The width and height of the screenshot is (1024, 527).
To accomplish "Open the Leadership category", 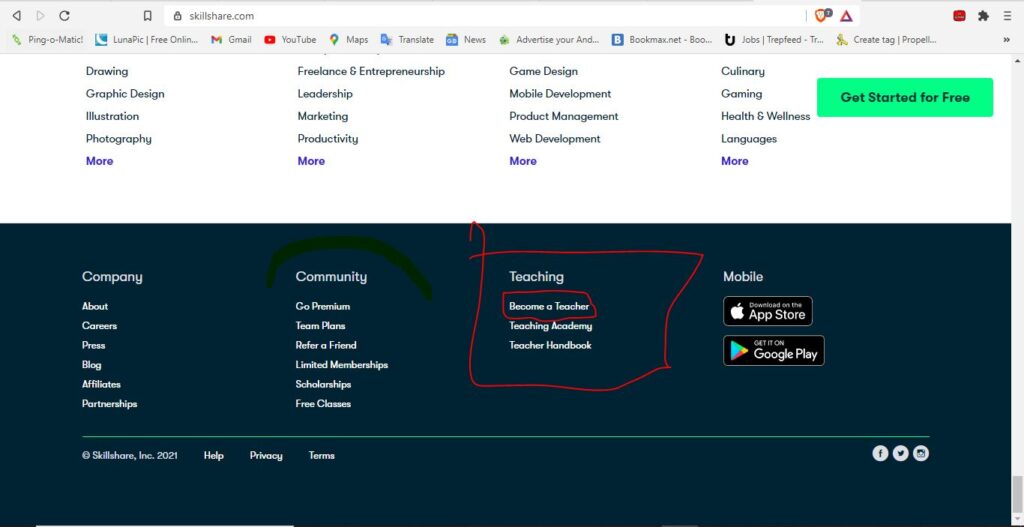I will pos(325,93).
